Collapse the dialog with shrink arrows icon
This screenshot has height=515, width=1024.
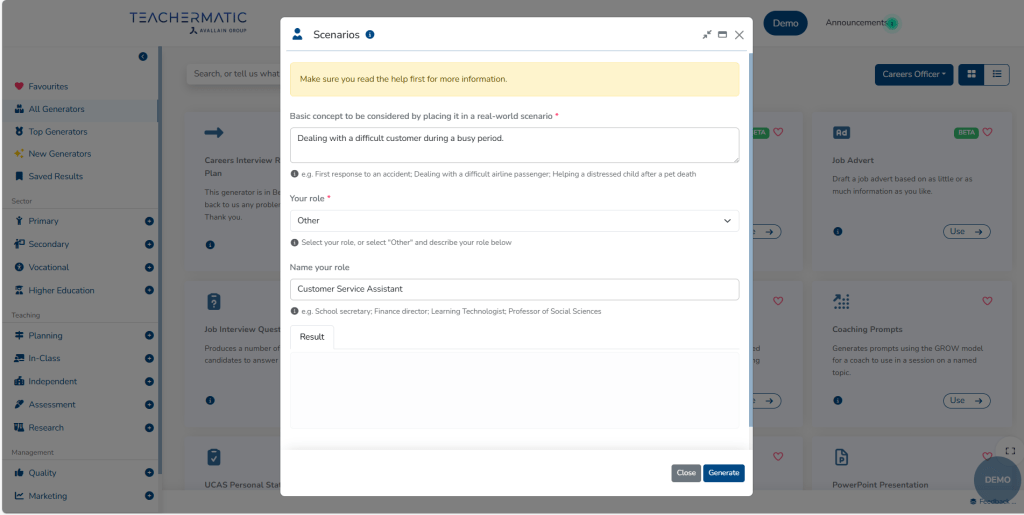(x=707, y=35)
